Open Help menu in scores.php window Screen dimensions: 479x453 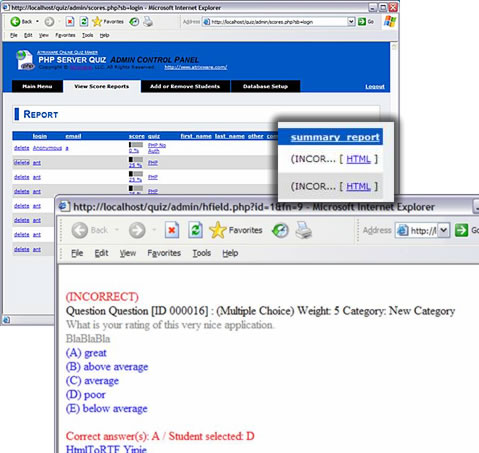(x=104, y=35)
